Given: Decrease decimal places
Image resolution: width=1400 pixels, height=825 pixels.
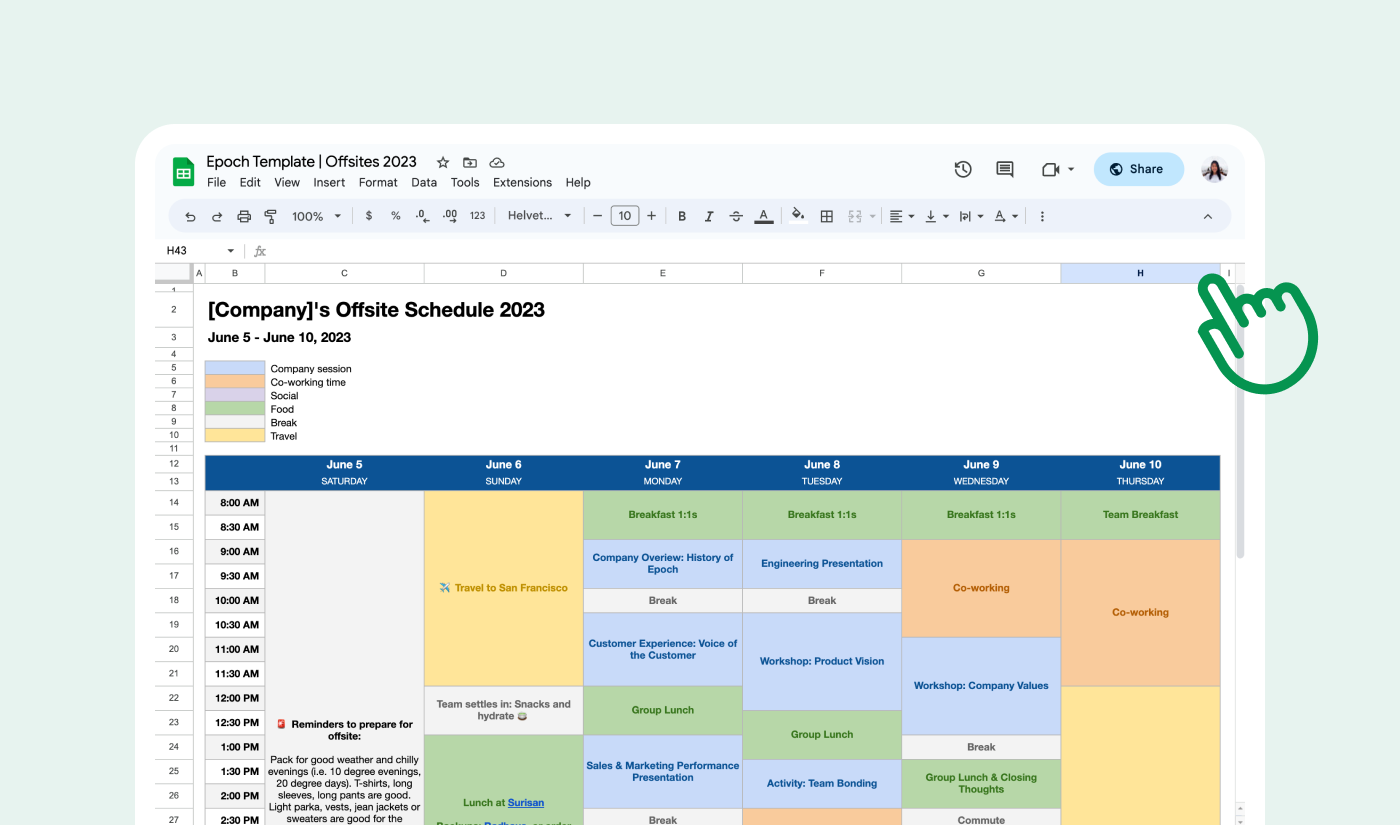Looking at the screenshot, I should (422, 216).
